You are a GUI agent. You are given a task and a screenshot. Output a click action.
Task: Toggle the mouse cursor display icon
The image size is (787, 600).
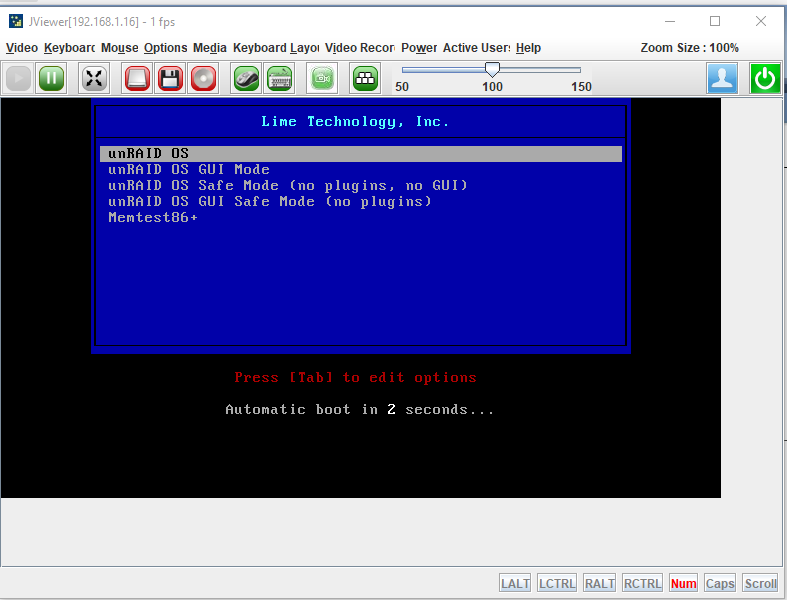[245, 78]
